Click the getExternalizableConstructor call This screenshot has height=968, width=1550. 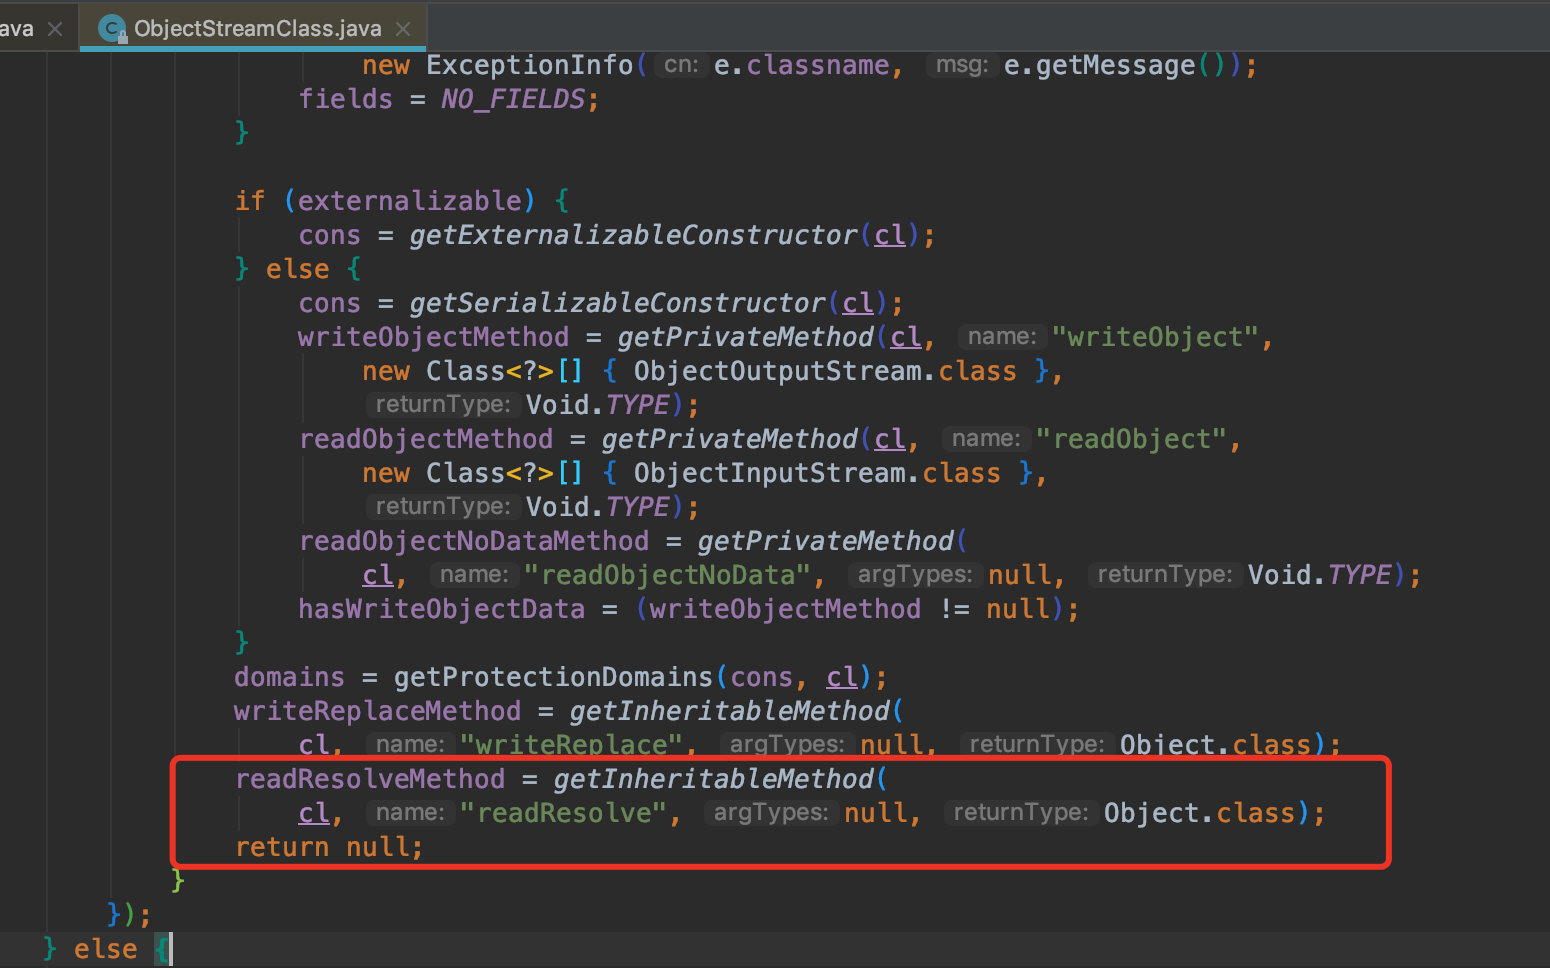coord(633,235)
